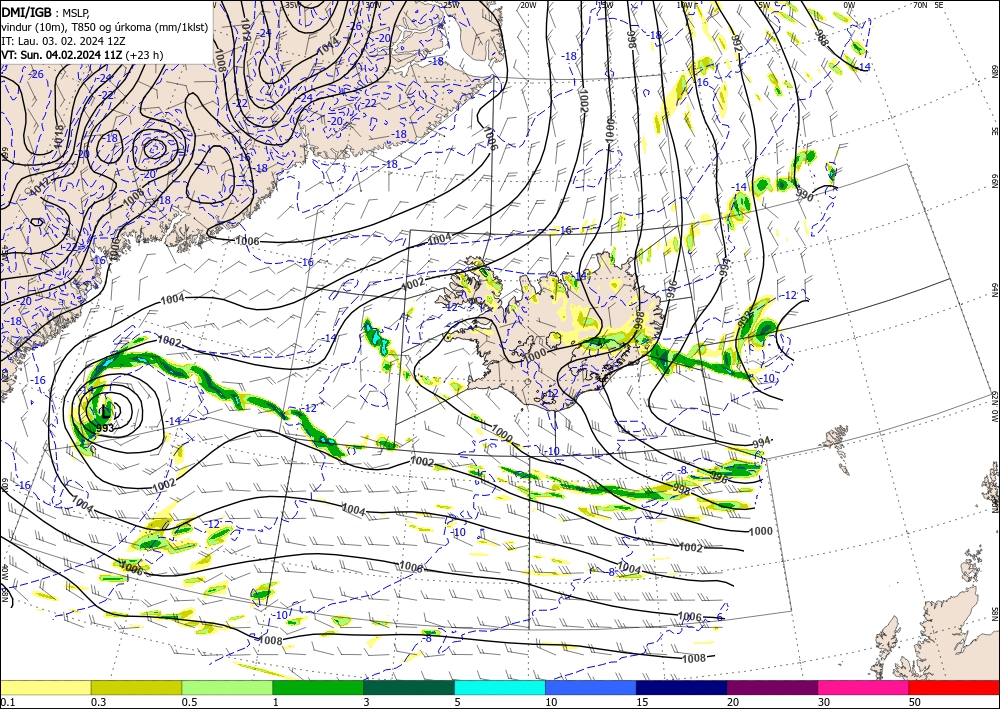Click the legend value '30'

coord(823,702)
